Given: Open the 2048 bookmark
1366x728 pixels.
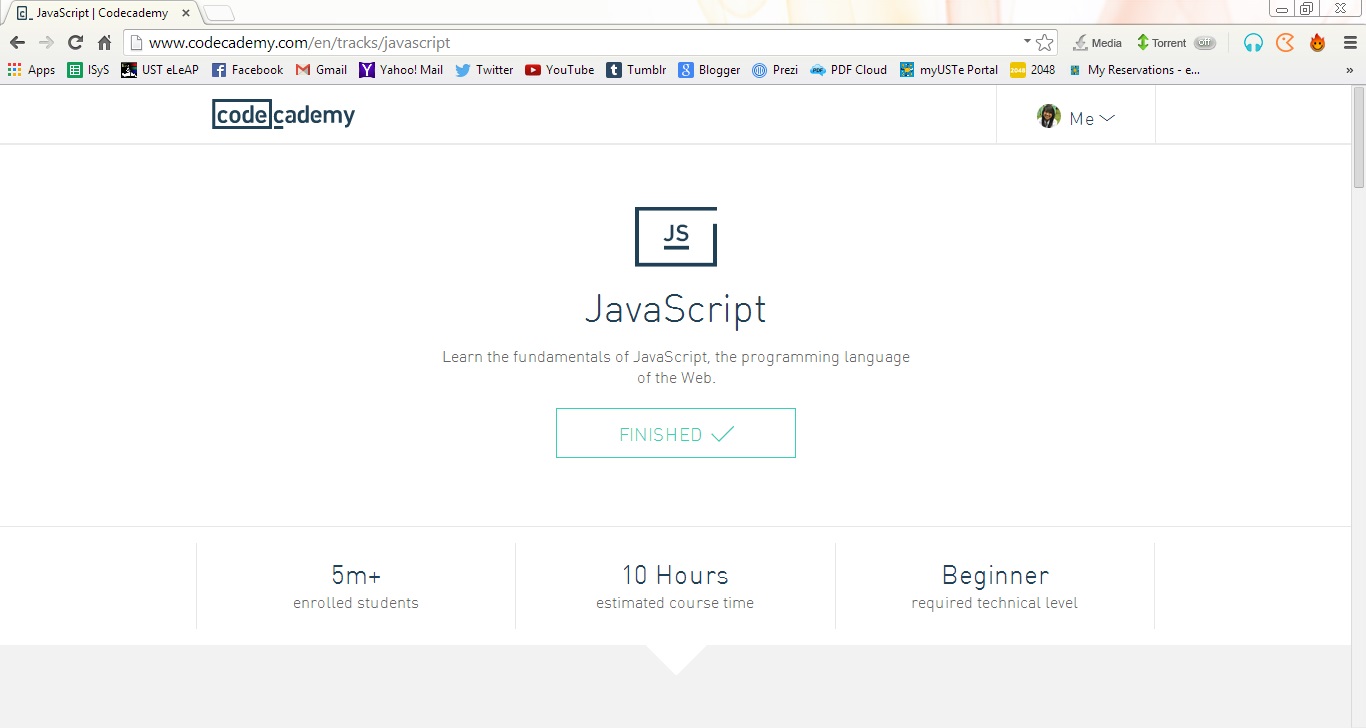Looking at the screenshot, I should click(1033, 70).
